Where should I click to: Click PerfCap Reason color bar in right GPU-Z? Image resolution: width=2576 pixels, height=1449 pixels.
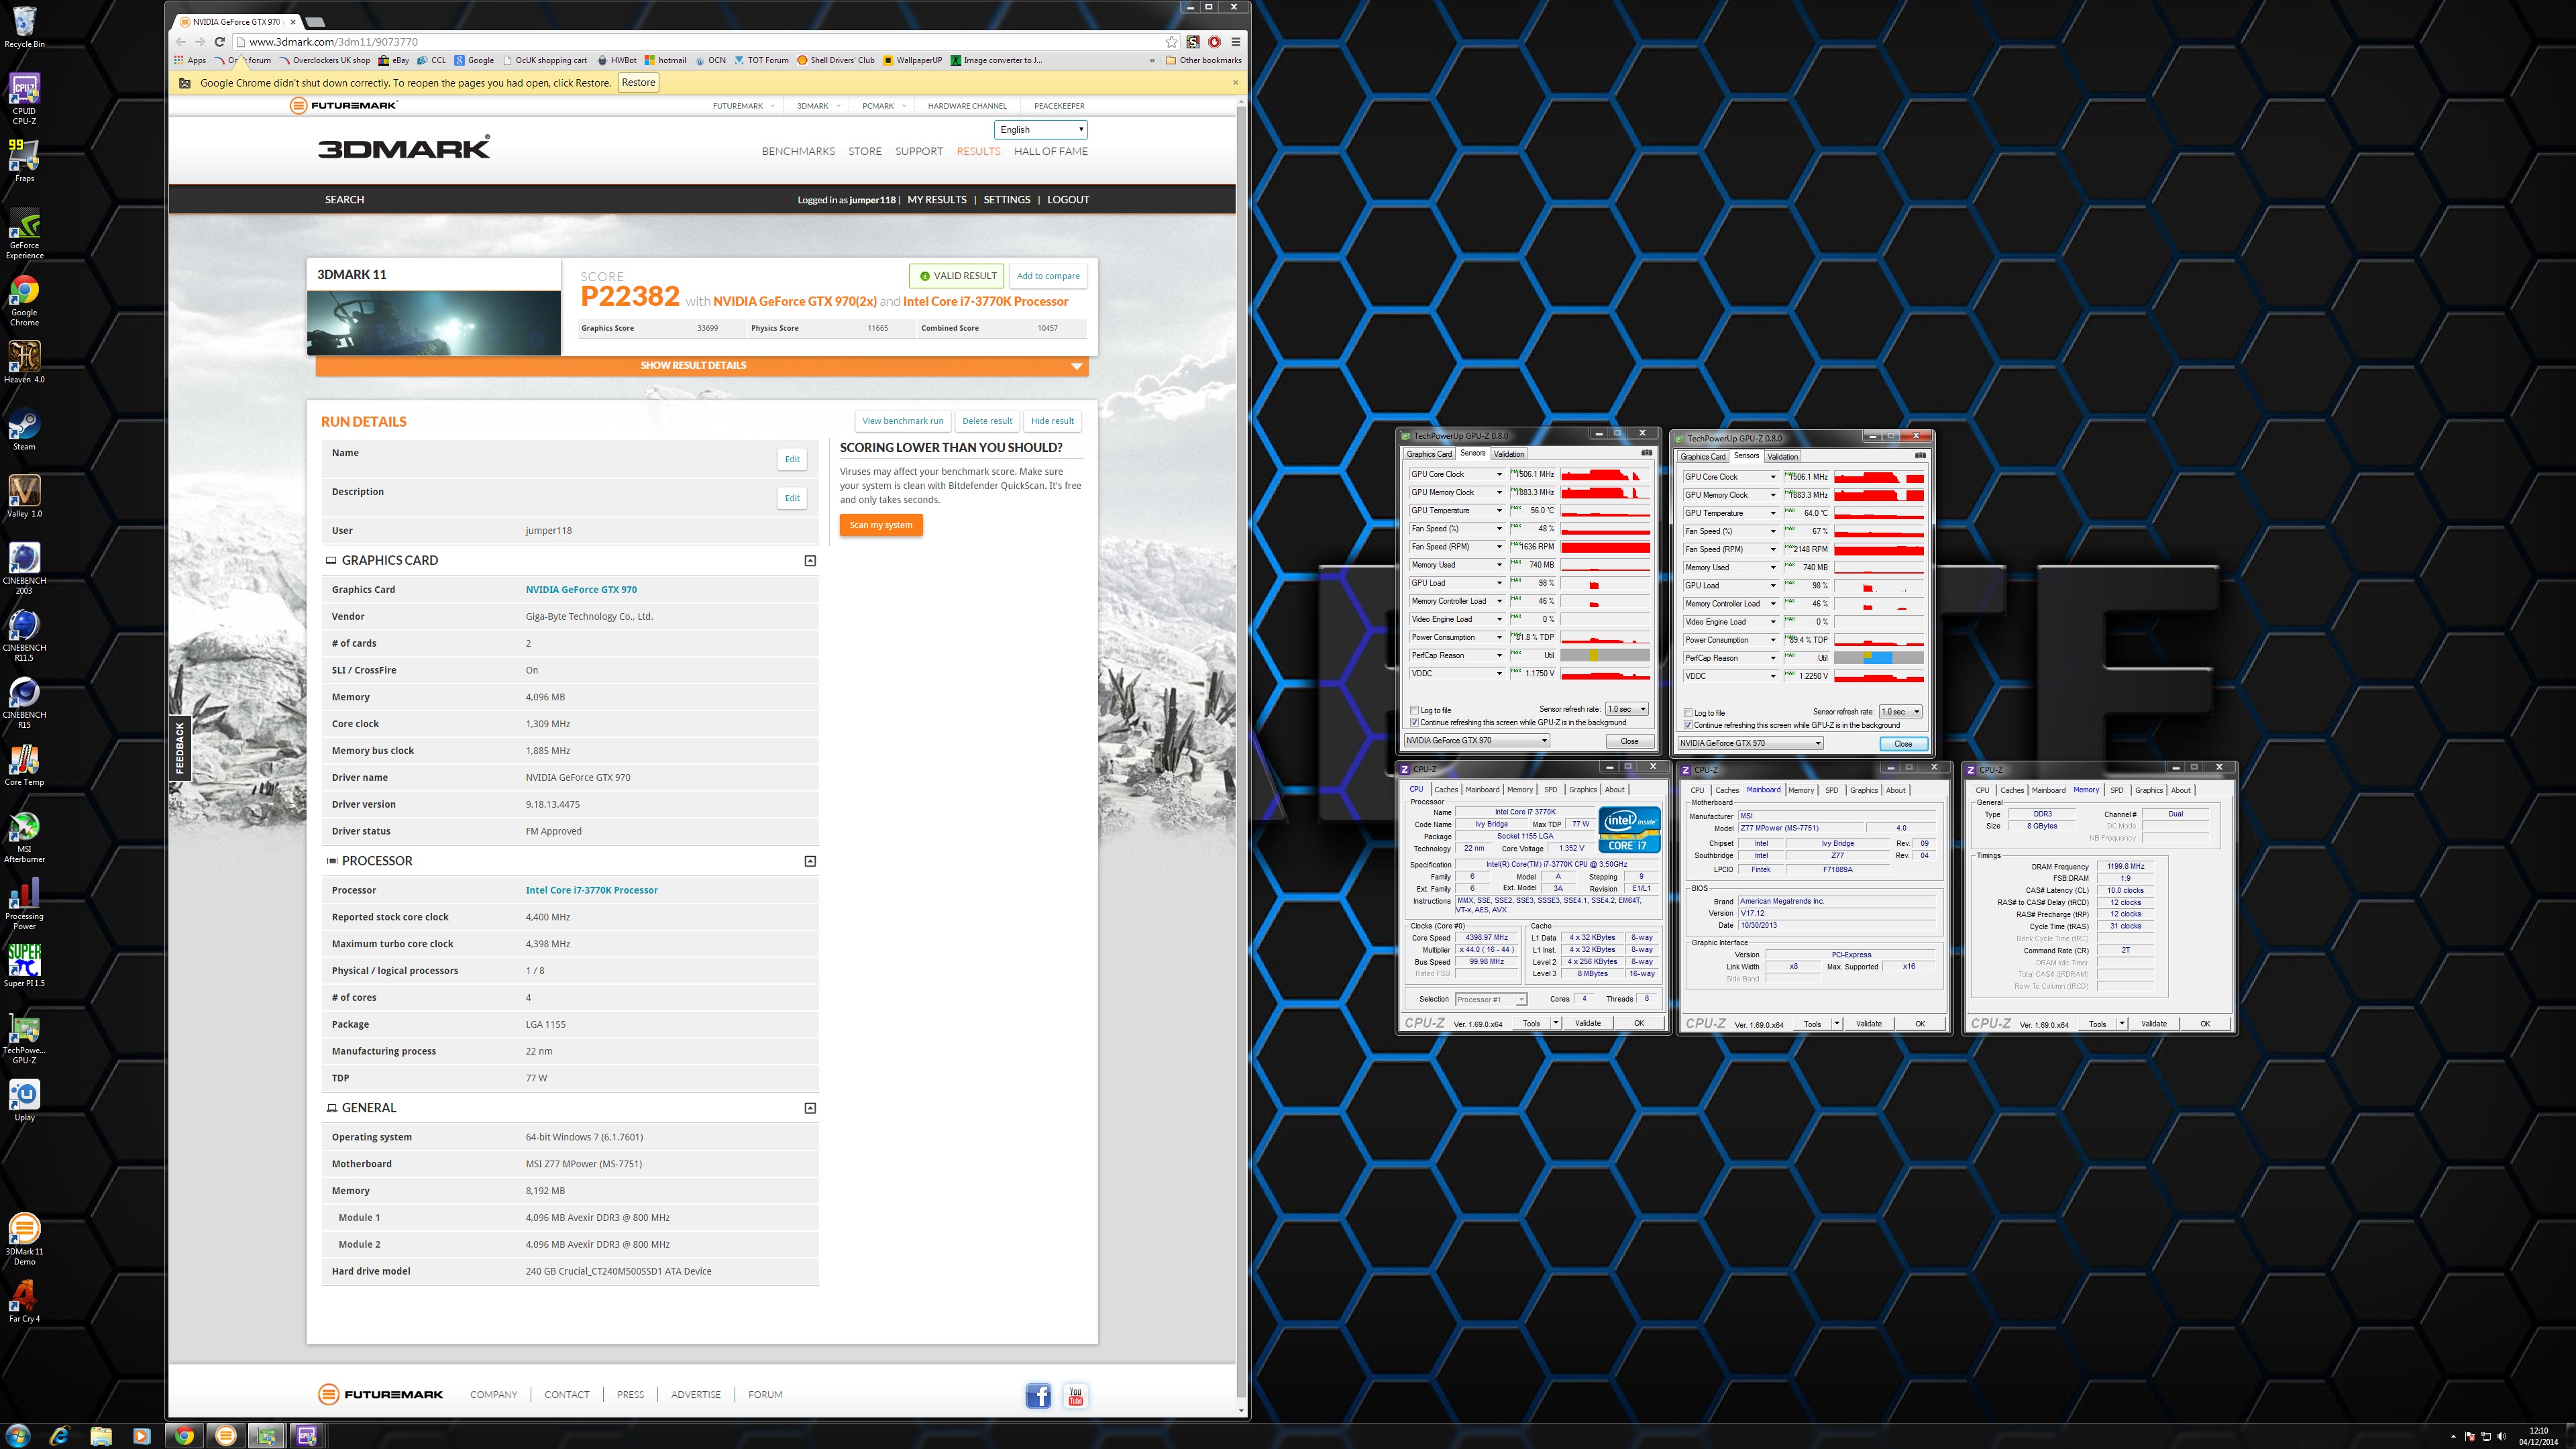[1878, 658]
